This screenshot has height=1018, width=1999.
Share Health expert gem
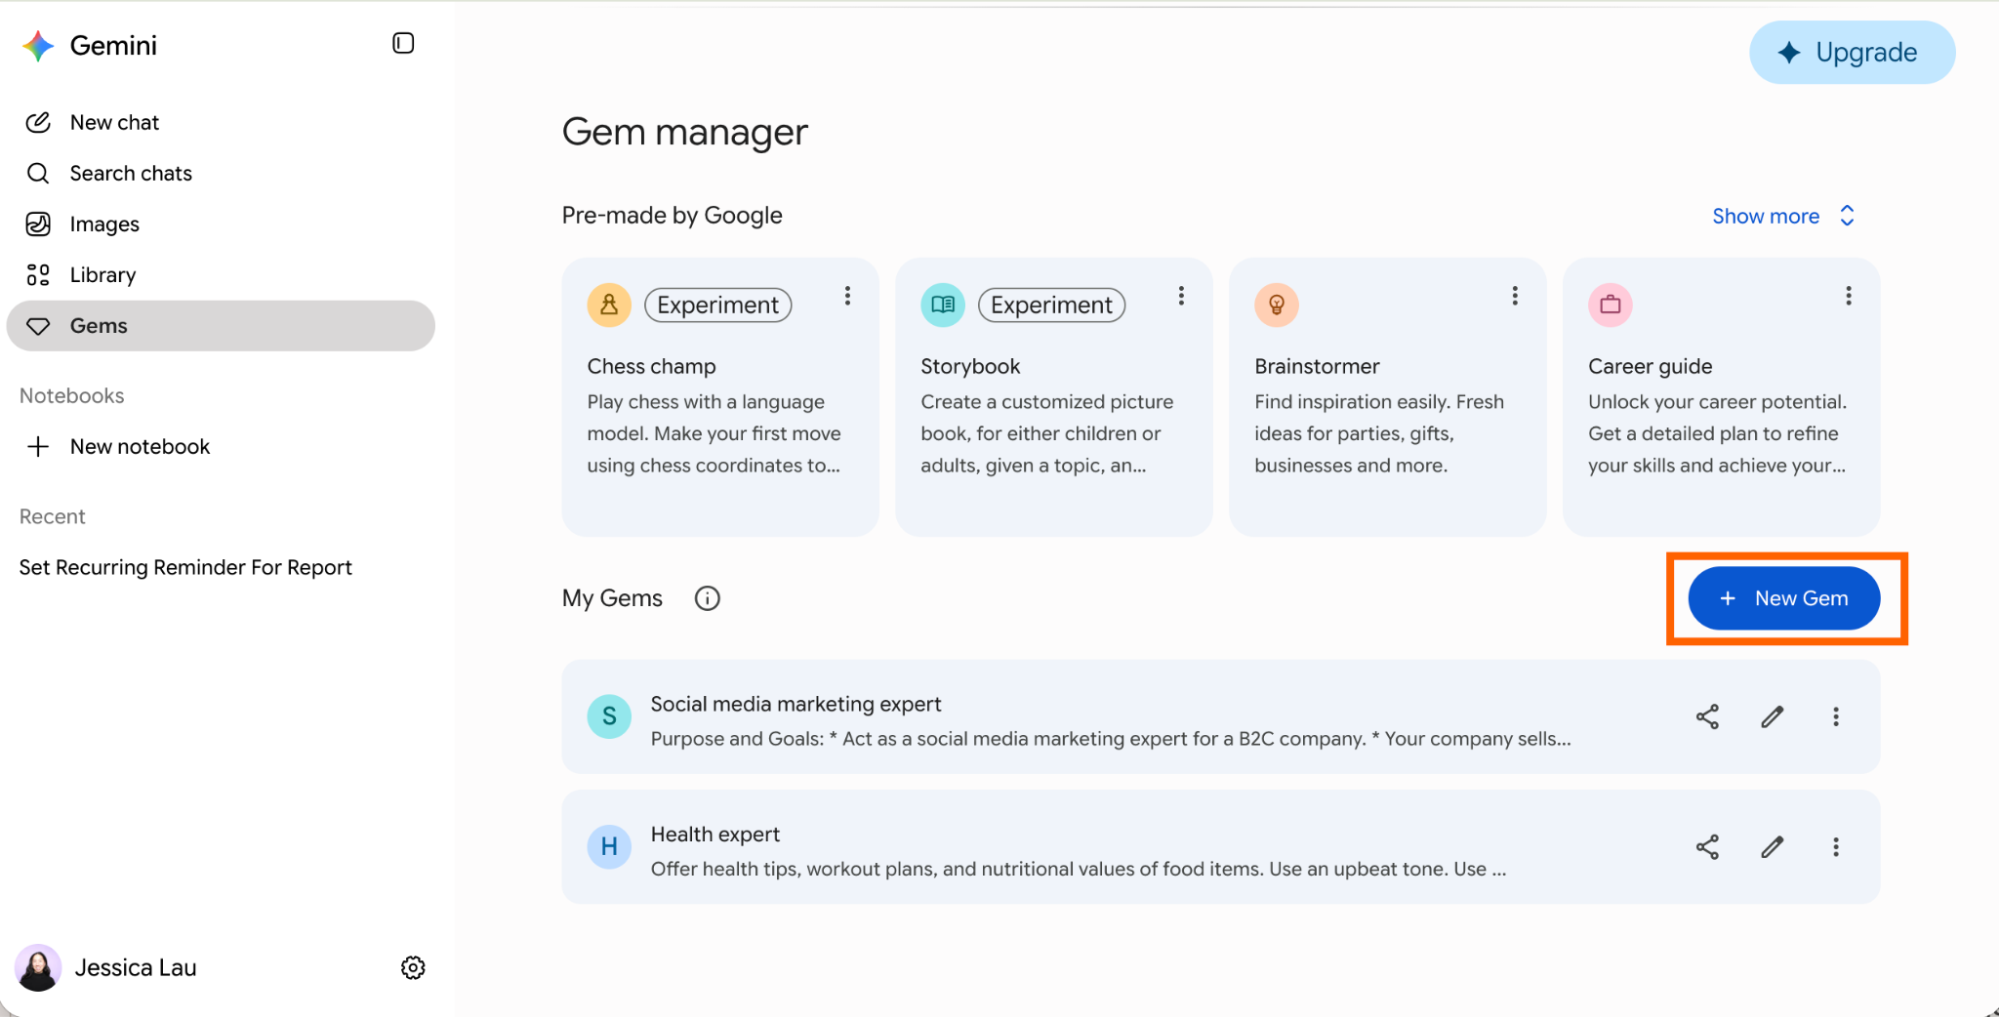(x=1707, y=847)
